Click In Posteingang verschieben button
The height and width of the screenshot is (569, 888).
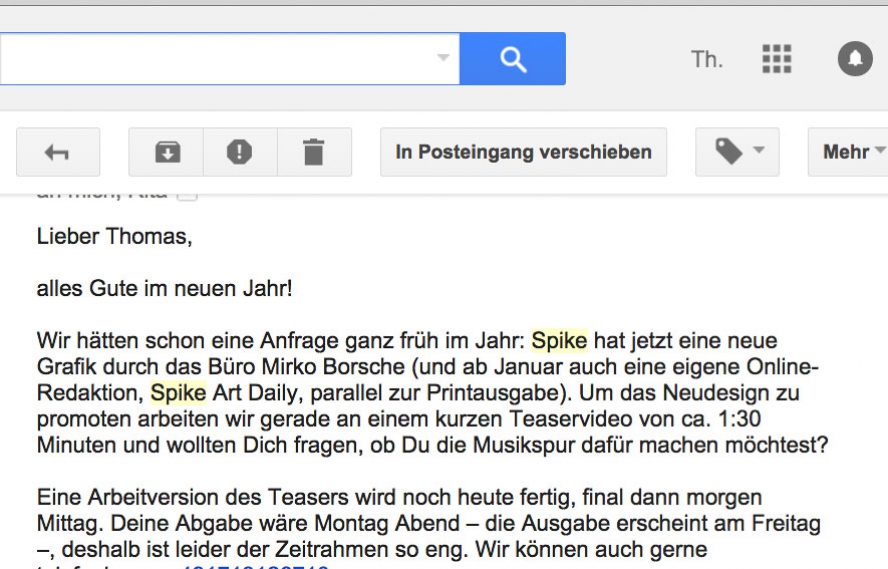pyautogui.click(x=523, y=152)
